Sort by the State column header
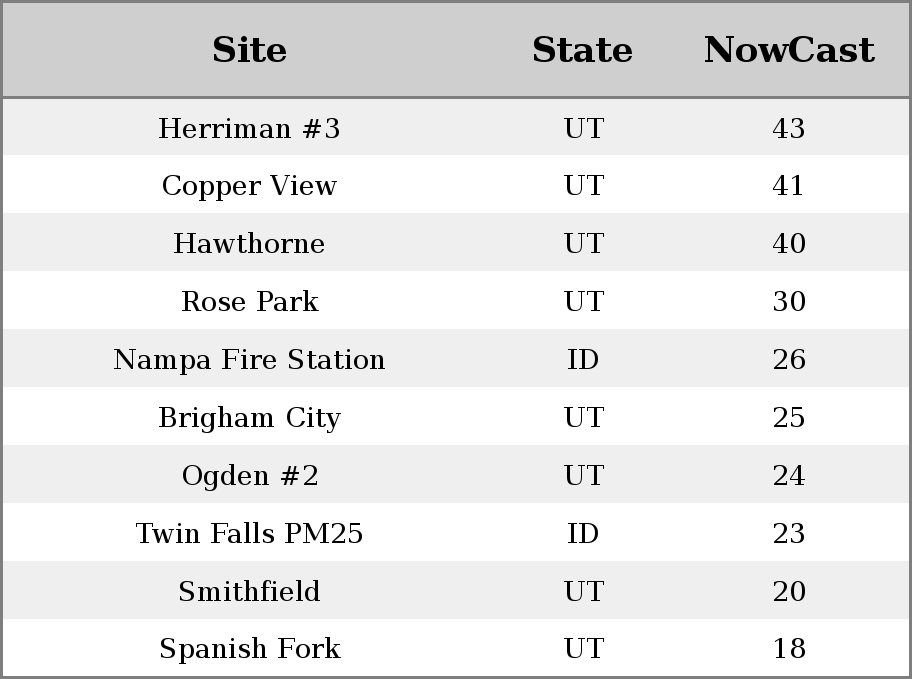This screenshot has height=679, width=912. point(583,50)
